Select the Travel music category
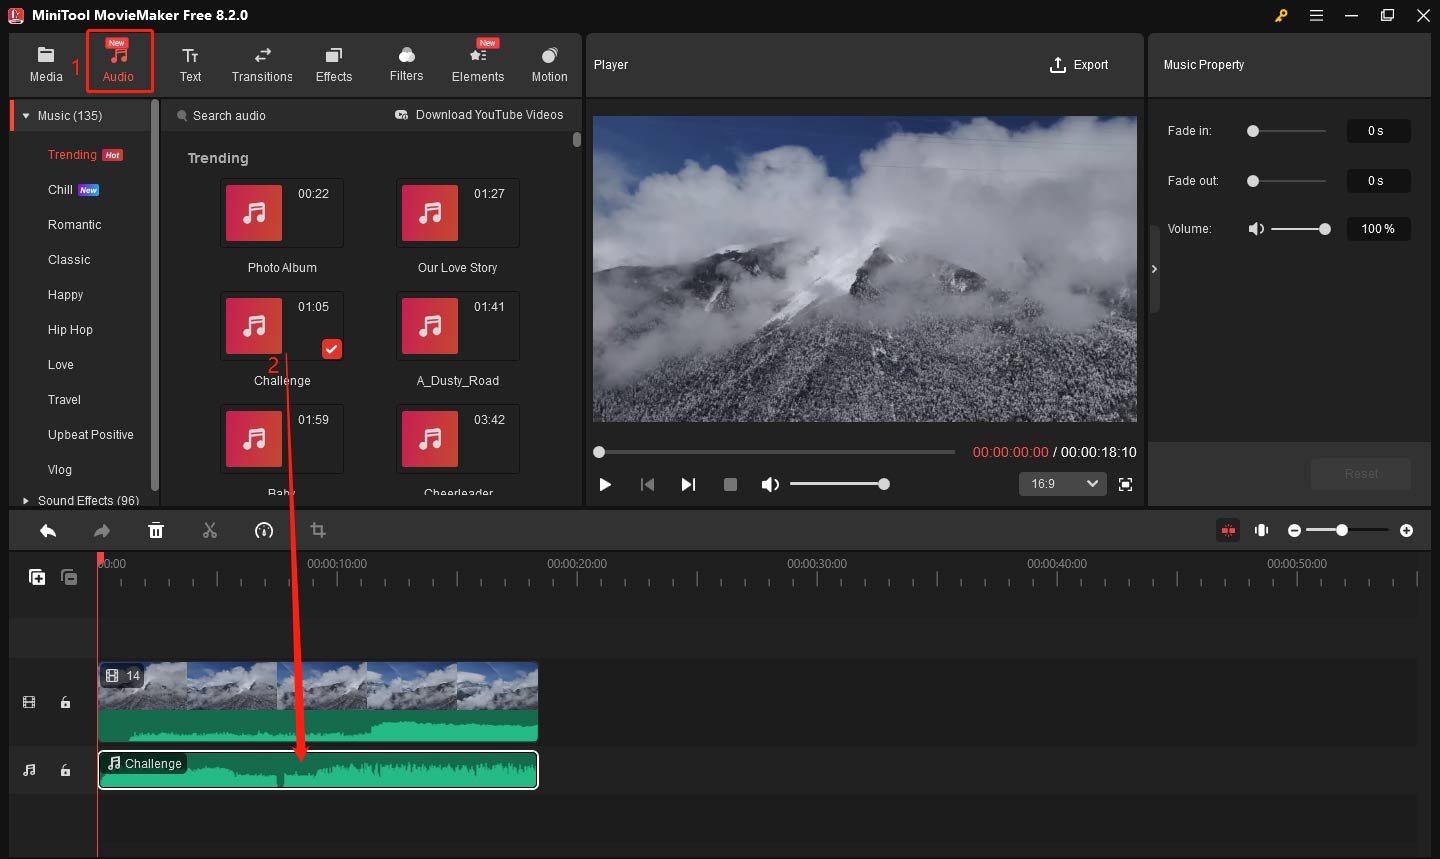Viewport: 1440px width, 859px height. (64, 400)
